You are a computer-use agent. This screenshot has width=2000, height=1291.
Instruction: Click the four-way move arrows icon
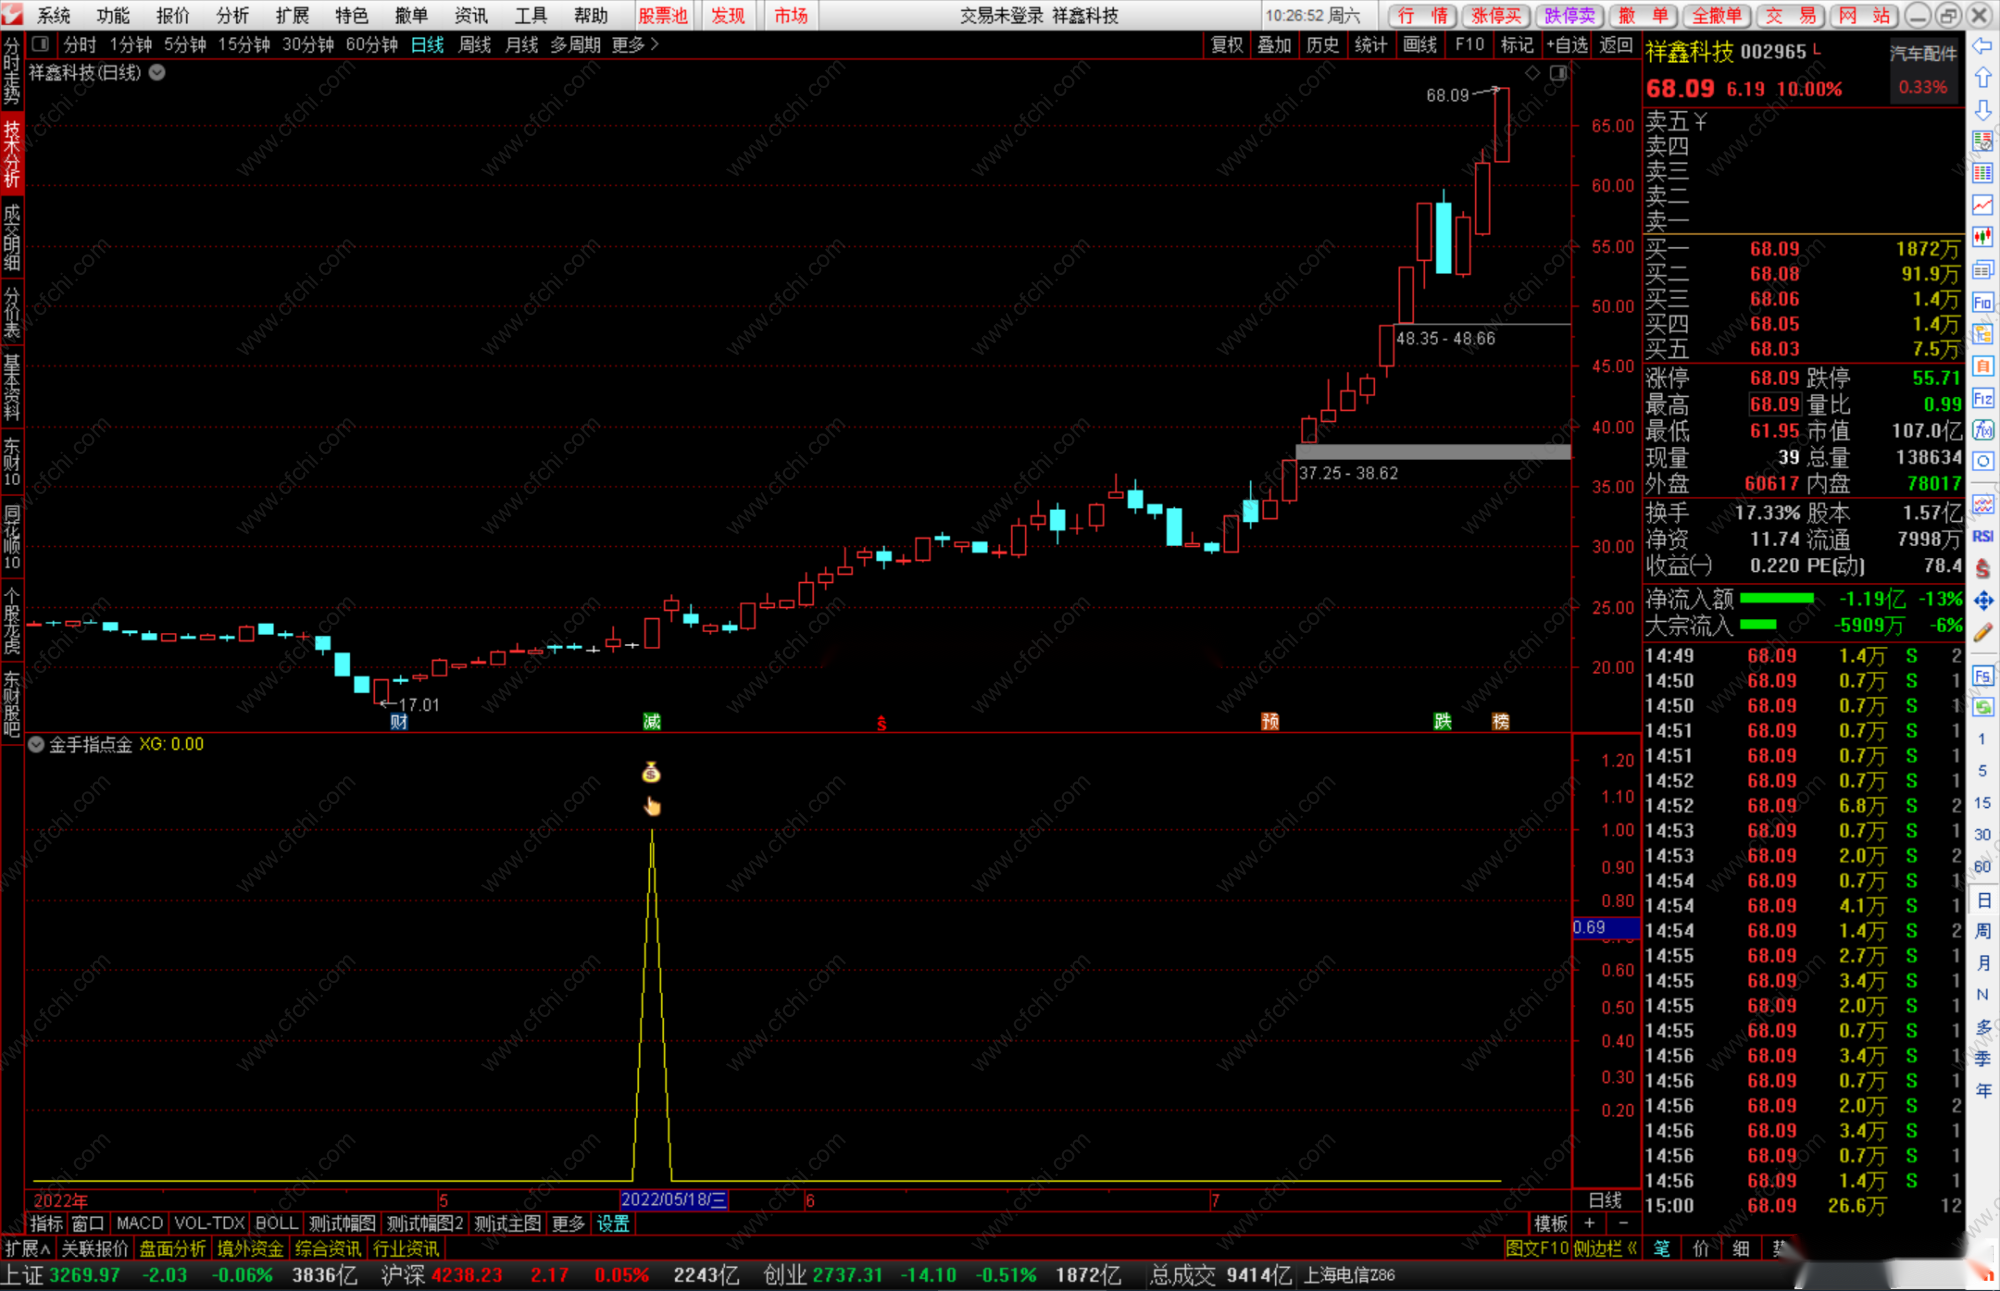coord(1982,600)
